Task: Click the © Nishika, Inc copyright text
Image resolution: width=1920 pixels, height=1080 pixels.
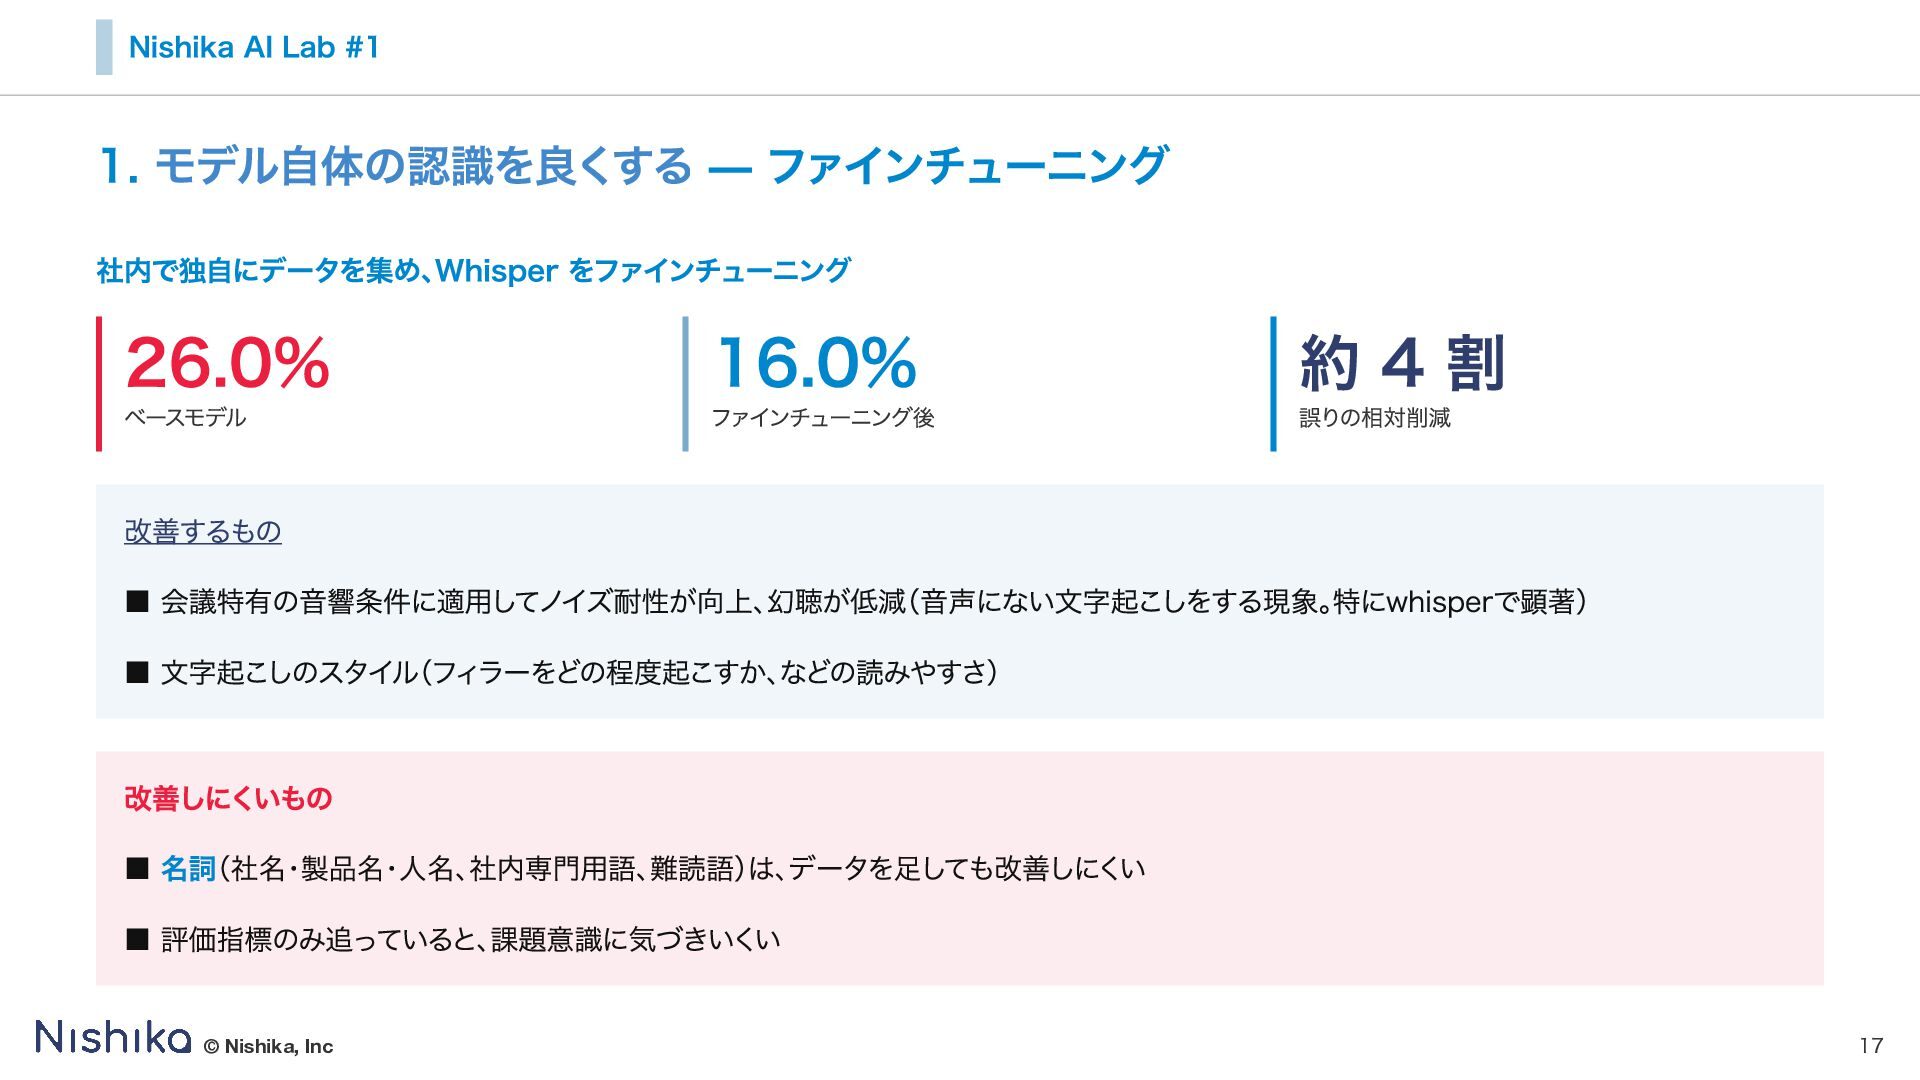Action: (268, 1047)
